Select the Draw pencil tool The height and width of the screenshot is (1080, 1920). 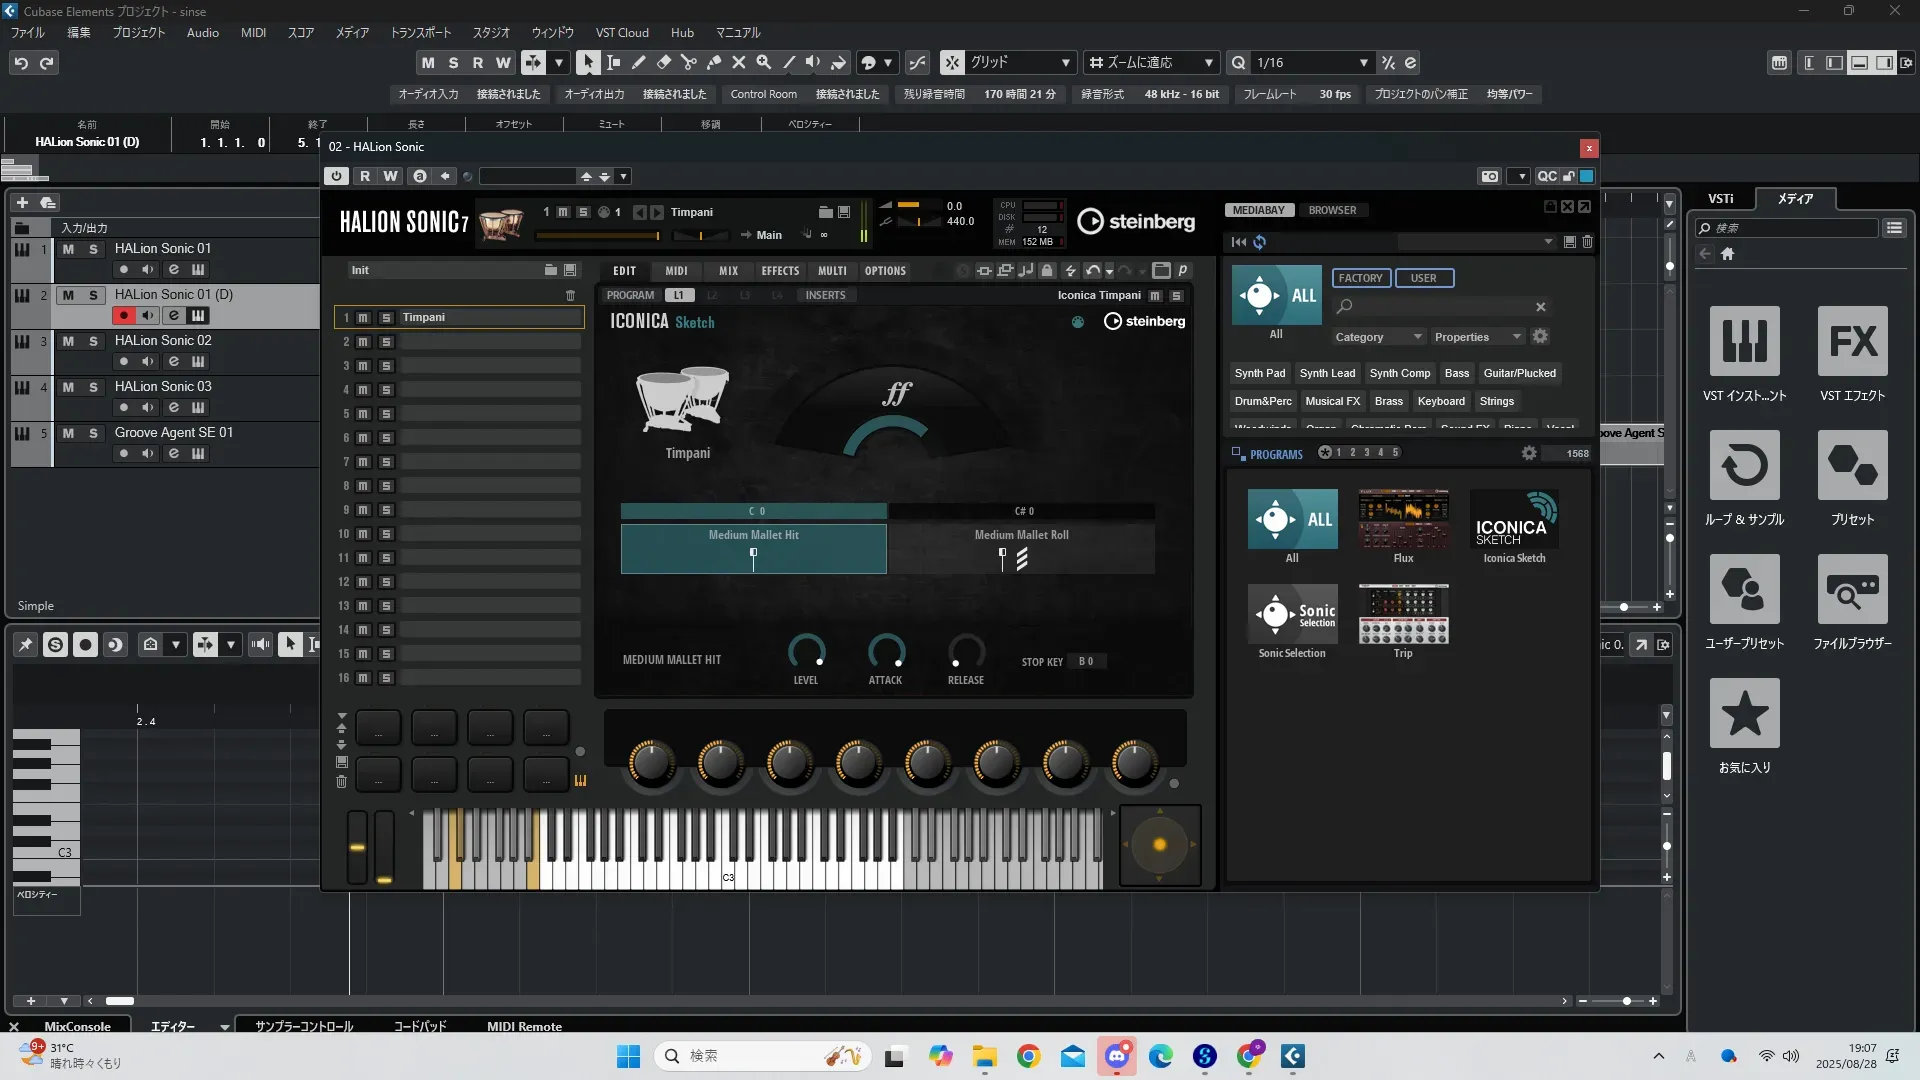tap(638, 62)
